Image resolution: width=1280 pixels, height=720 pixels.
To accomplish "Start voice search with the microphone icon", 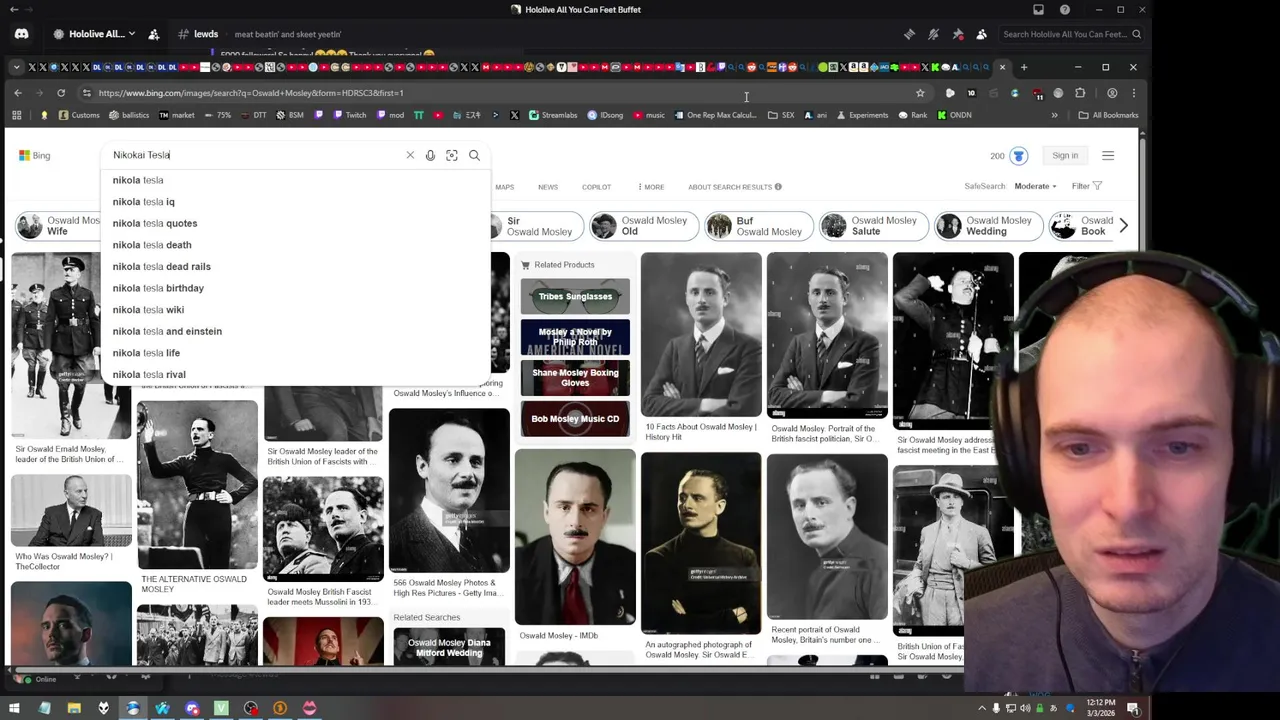I will click(430, 155).
